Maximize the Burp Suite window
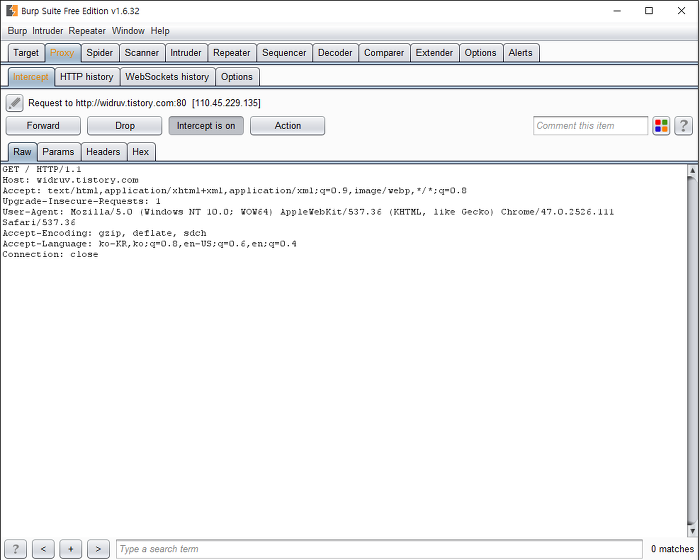Viewport: 700px width, 560px height. (649, 11)
